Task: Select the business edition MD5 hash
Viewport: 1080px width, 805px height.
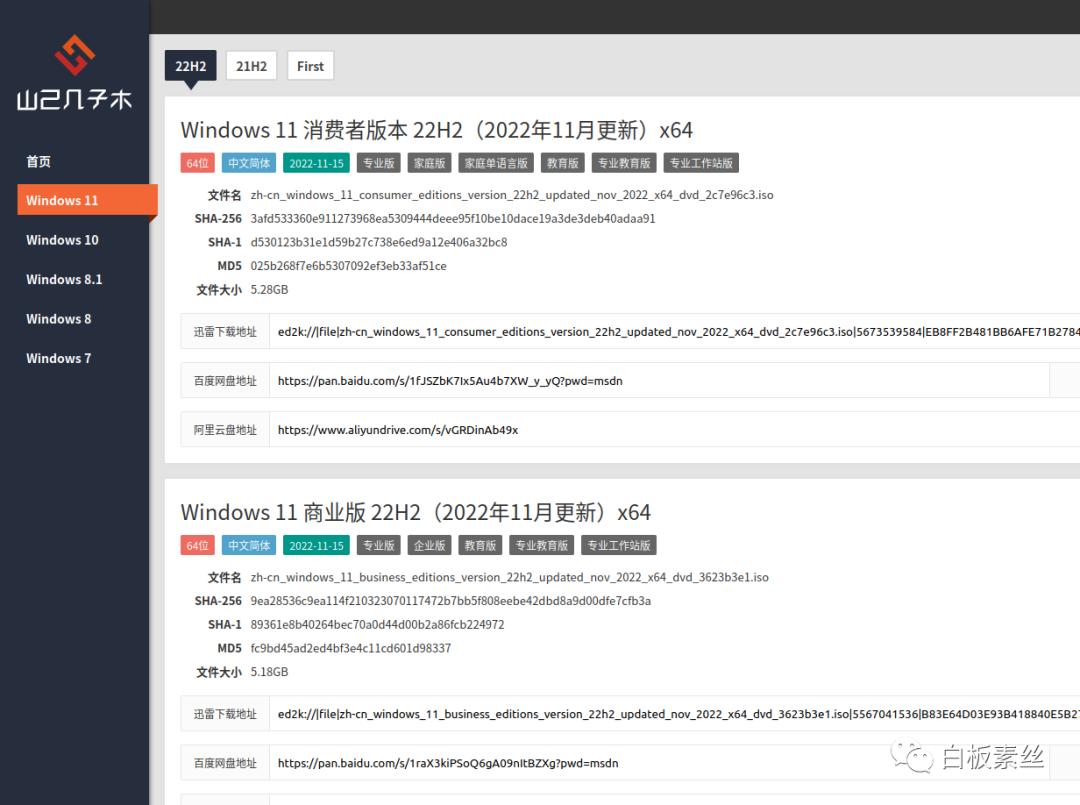Action: [351, 648]
